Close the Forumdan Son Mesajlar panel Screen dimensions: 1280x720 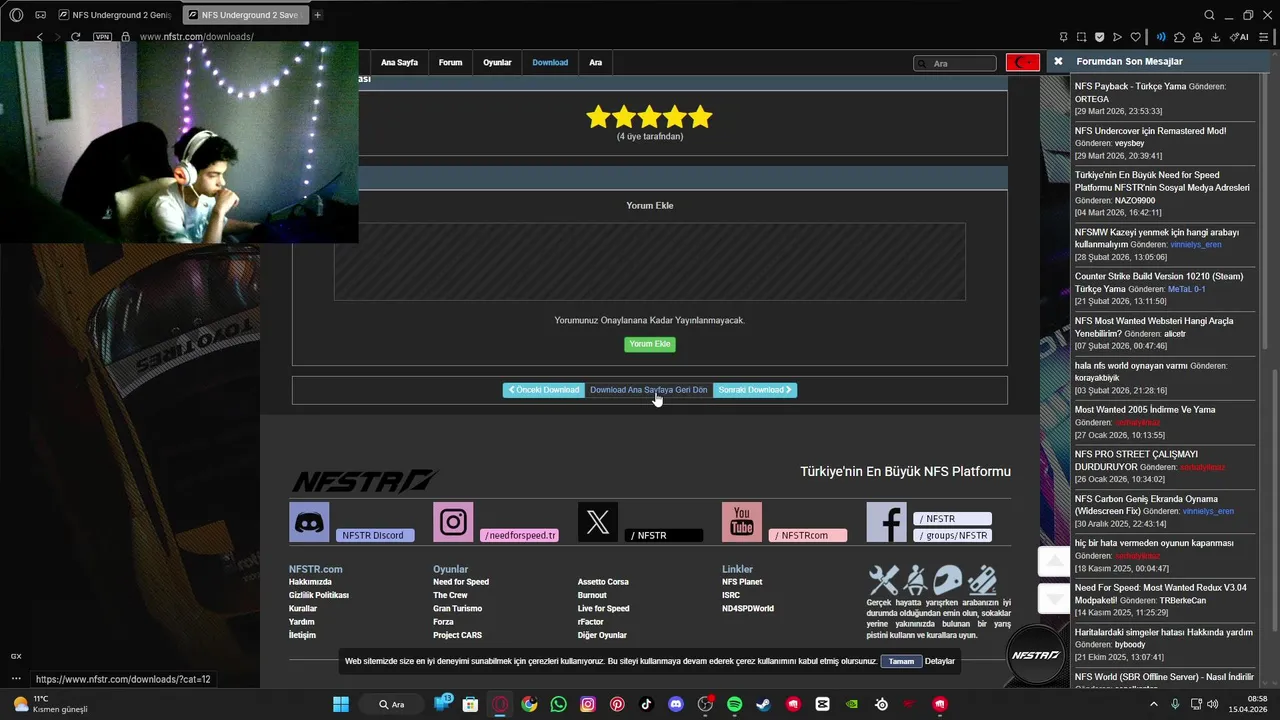coord(1058,62)
